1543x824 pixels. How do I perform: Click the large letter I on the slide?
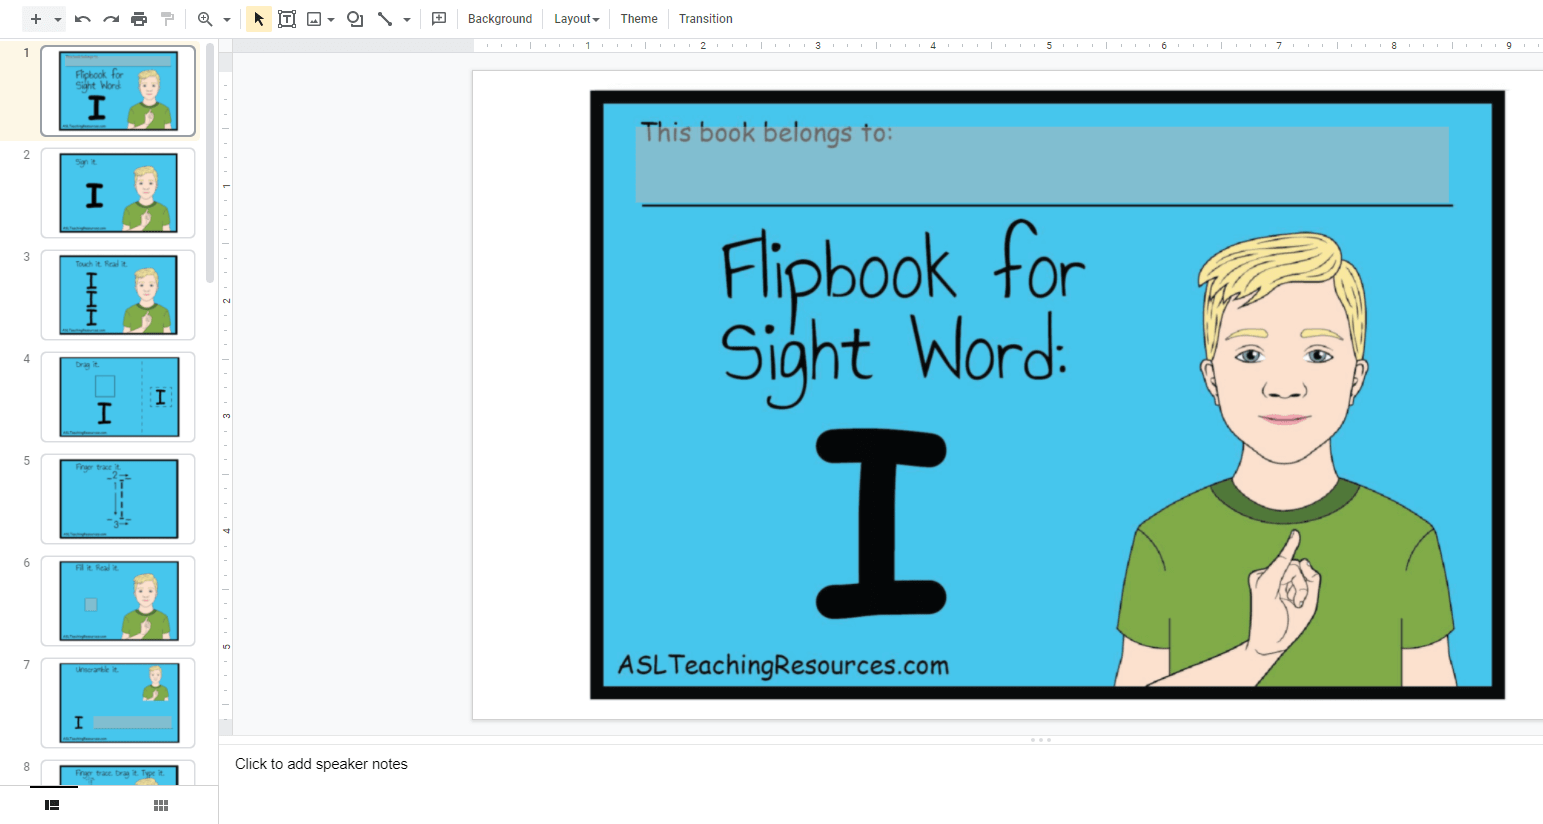click(881, 523)
